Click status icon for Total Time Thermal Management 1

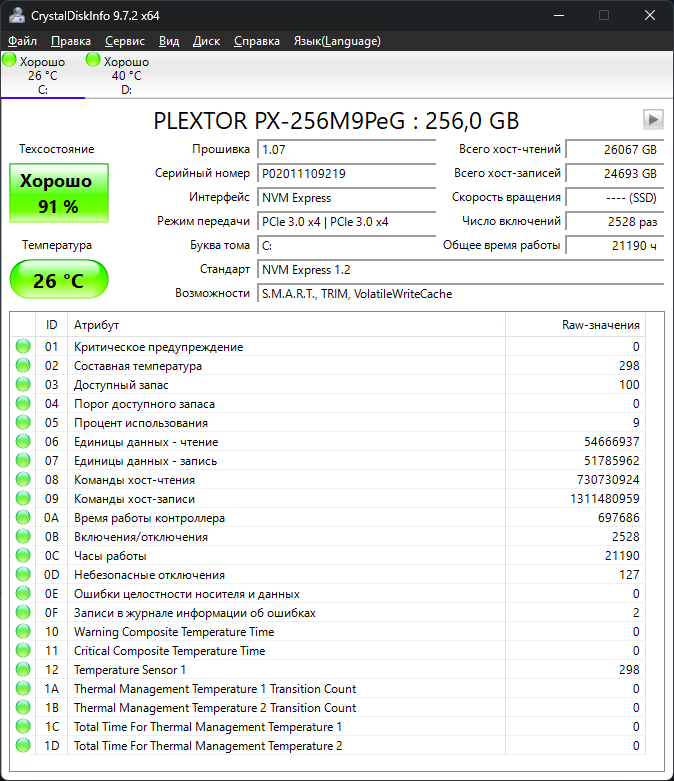pyautogui.click(x=23, y=726)
